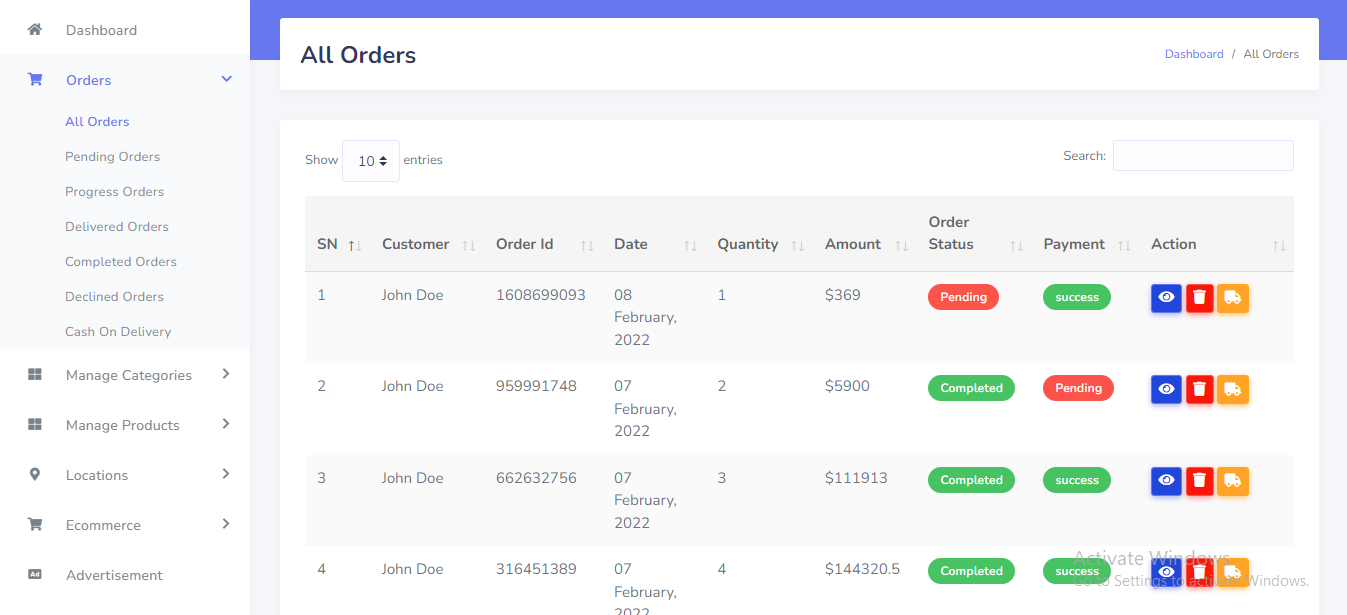
Task: Expand the Ecommerce sidebar submenu
Action: point(226,524)
